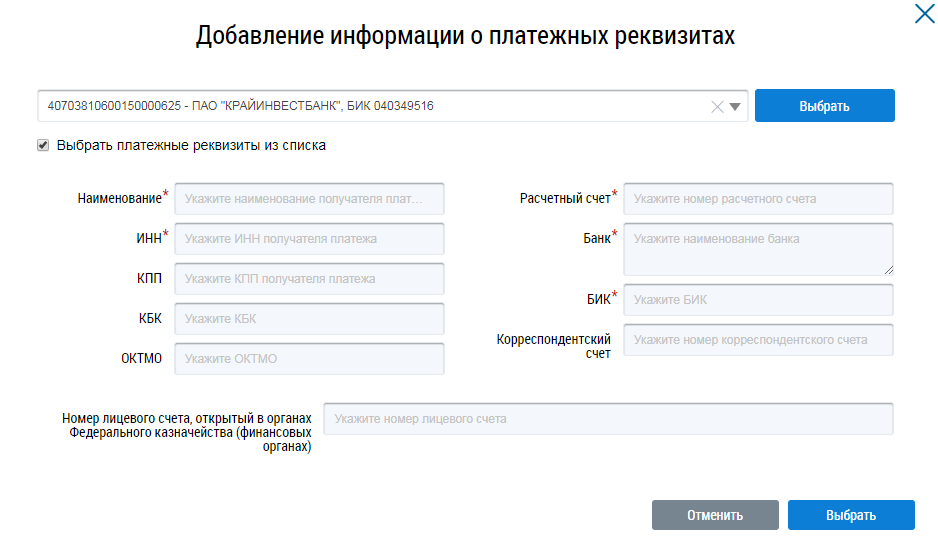
Task: Focus the Расчетный счет field
Action: (758, 199)
